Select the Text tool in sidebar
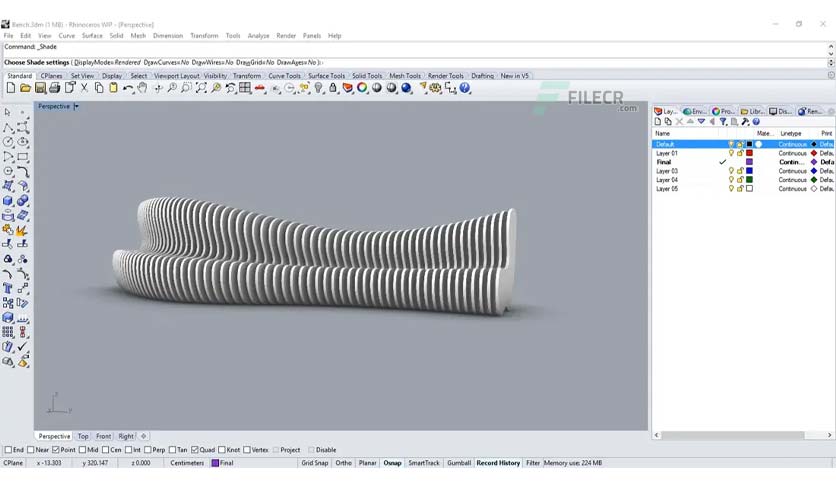 [x=8, y=288]
